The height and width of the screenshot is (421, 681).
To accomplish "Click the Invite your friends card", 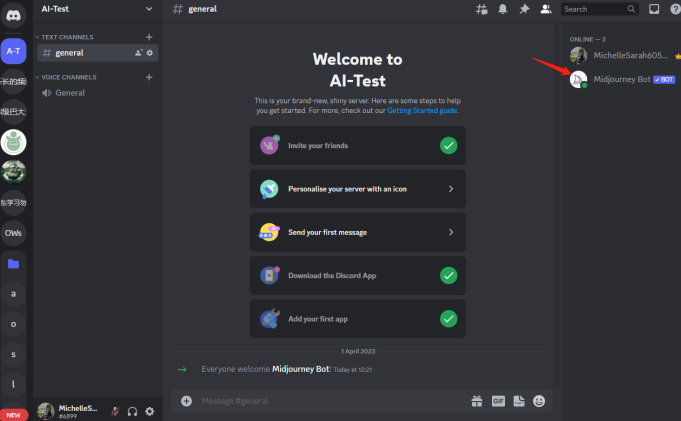I will pos(358,146).
